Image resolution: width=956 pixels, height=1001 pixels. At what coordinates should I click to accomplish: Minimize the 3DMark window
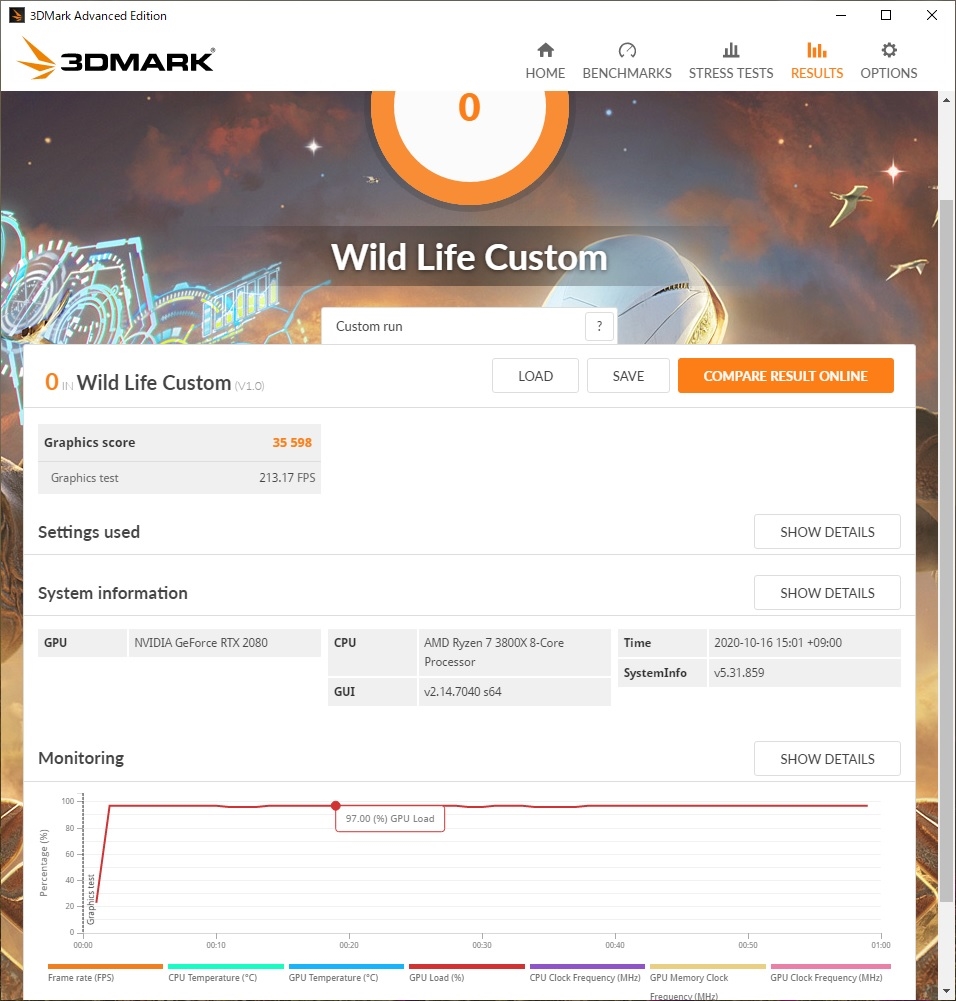(841, 15)
